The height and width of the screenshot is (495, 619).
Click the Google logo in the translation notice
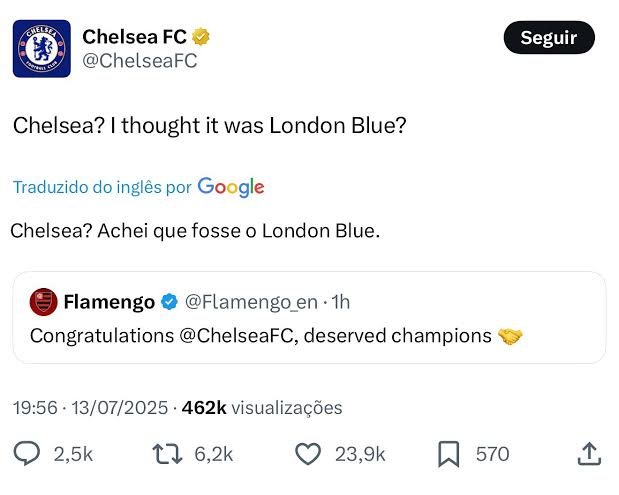click(231, 187)
